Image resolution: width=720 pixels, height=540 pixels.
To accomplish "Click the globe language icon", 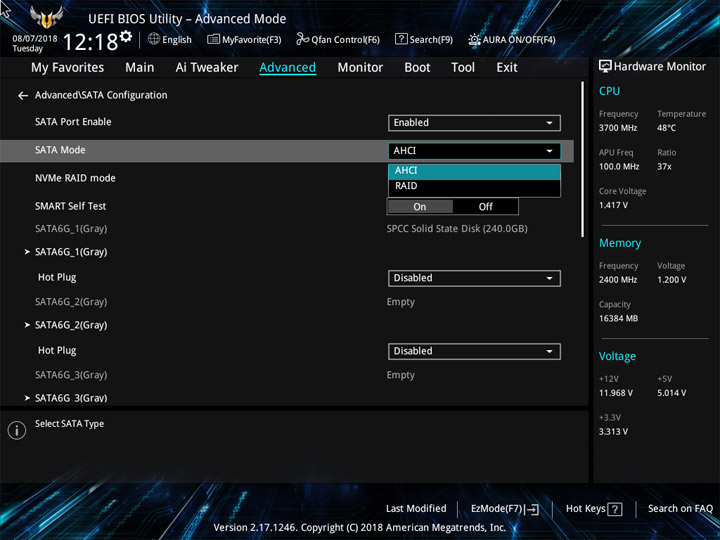I will (x=154, y=39).
